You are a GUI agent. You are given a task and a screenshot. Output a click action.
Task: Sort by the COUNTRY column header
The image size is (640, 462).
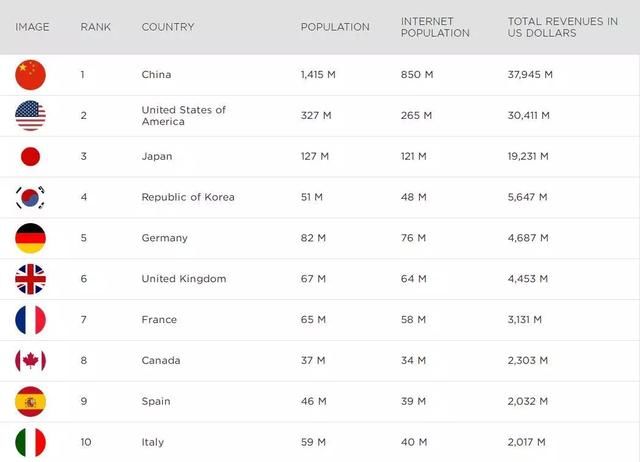tap(168, 27)
